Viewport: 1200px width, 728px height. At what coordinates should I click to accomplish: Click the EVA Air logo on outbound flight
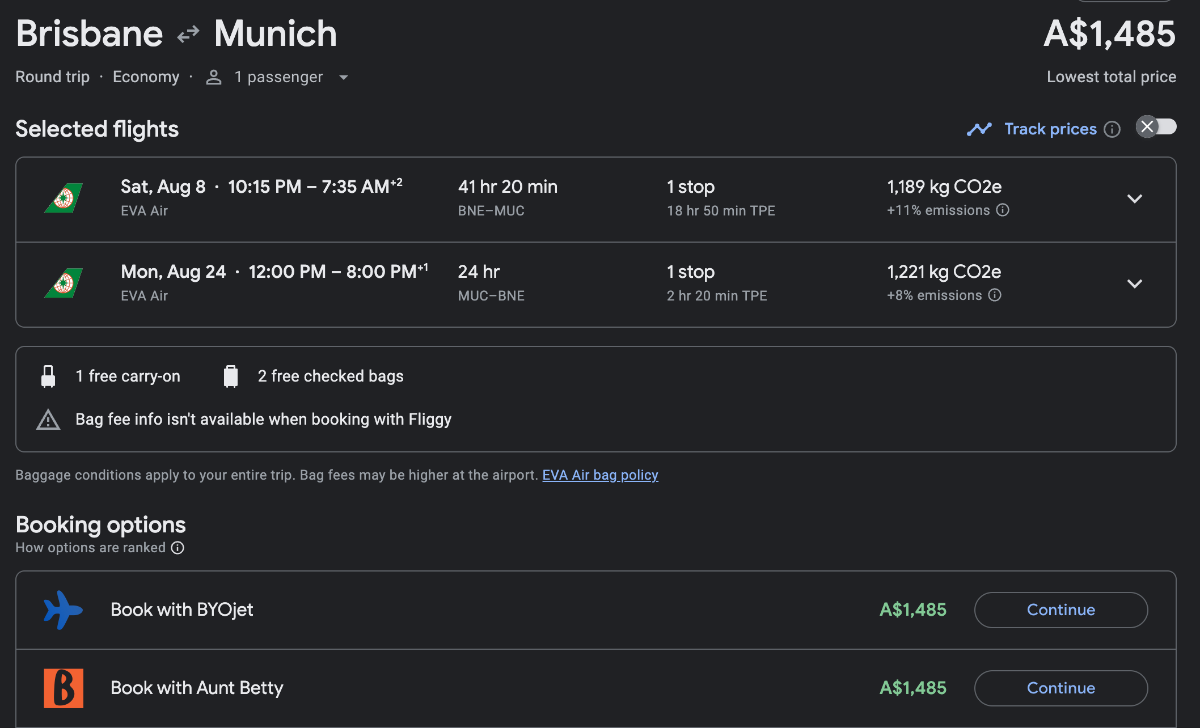pos(63,198)
